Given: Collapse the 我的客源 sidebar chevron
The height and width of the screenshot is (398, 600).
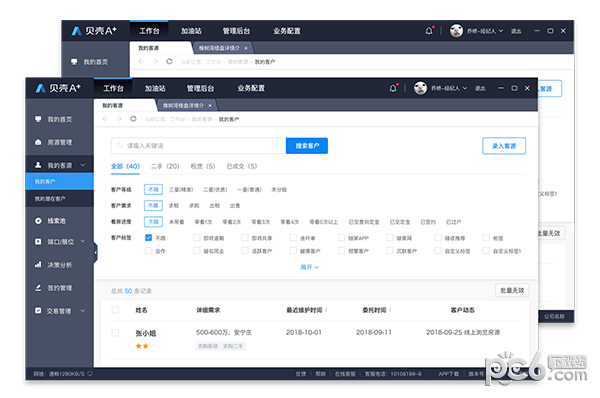Looking at the screenshot, I should coord(83,165).
